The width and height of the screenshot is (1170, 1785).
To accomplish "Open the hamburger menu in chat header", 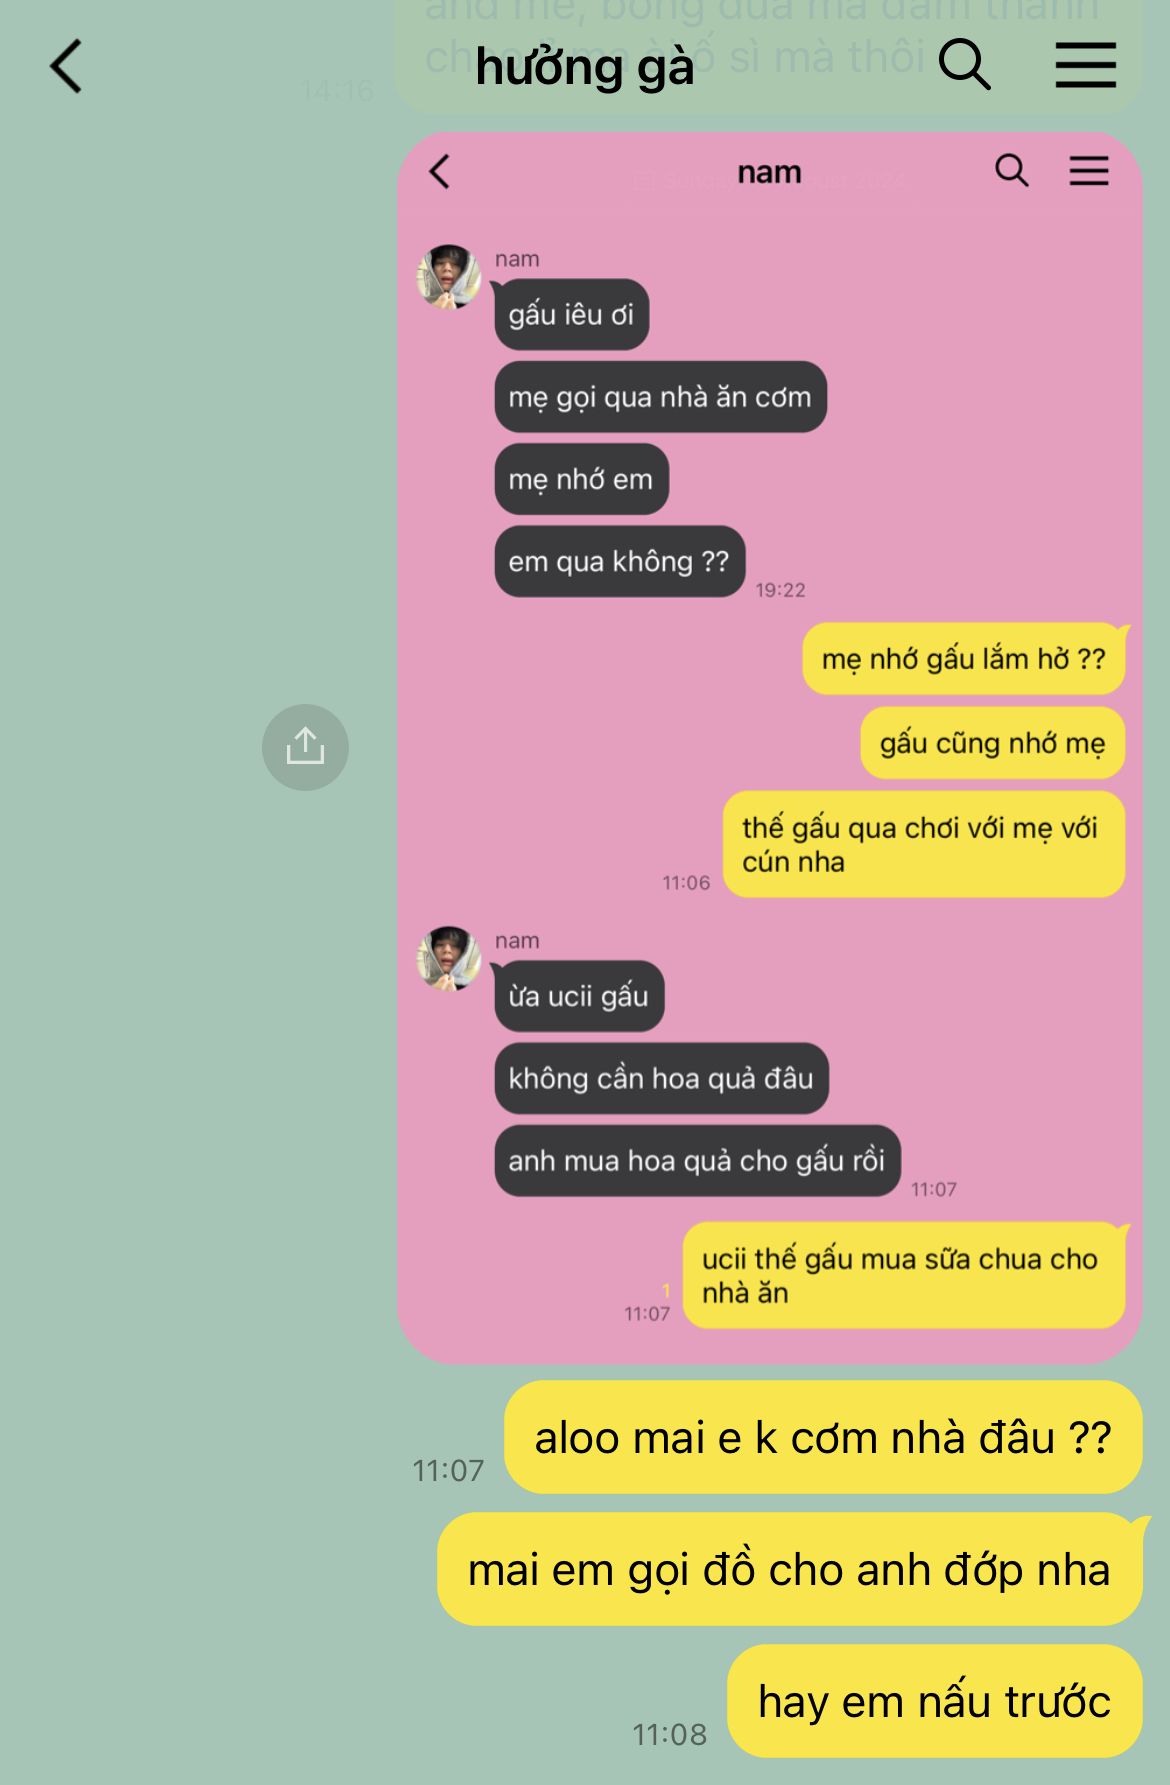I will coord(1086,66).
